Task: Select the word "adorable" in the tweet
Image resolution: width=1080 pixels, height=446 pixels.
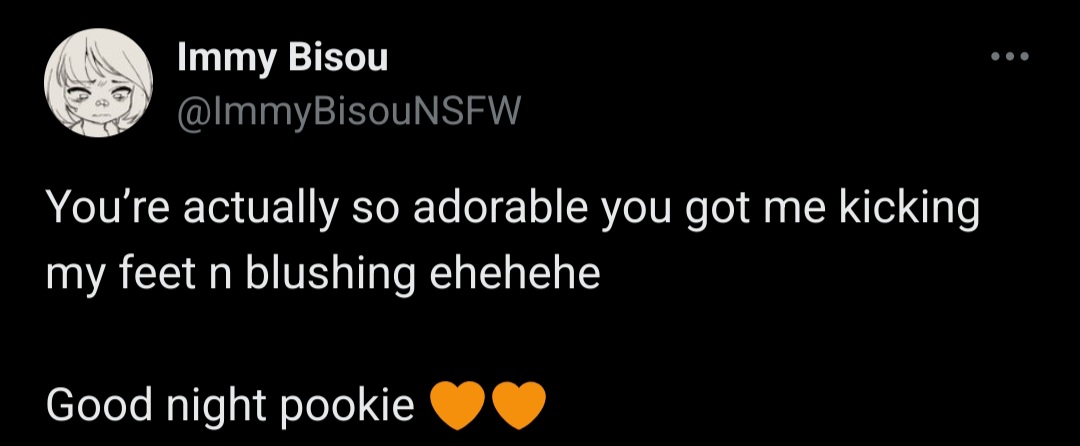Action: pyautogui.click(x=501, y=209)
